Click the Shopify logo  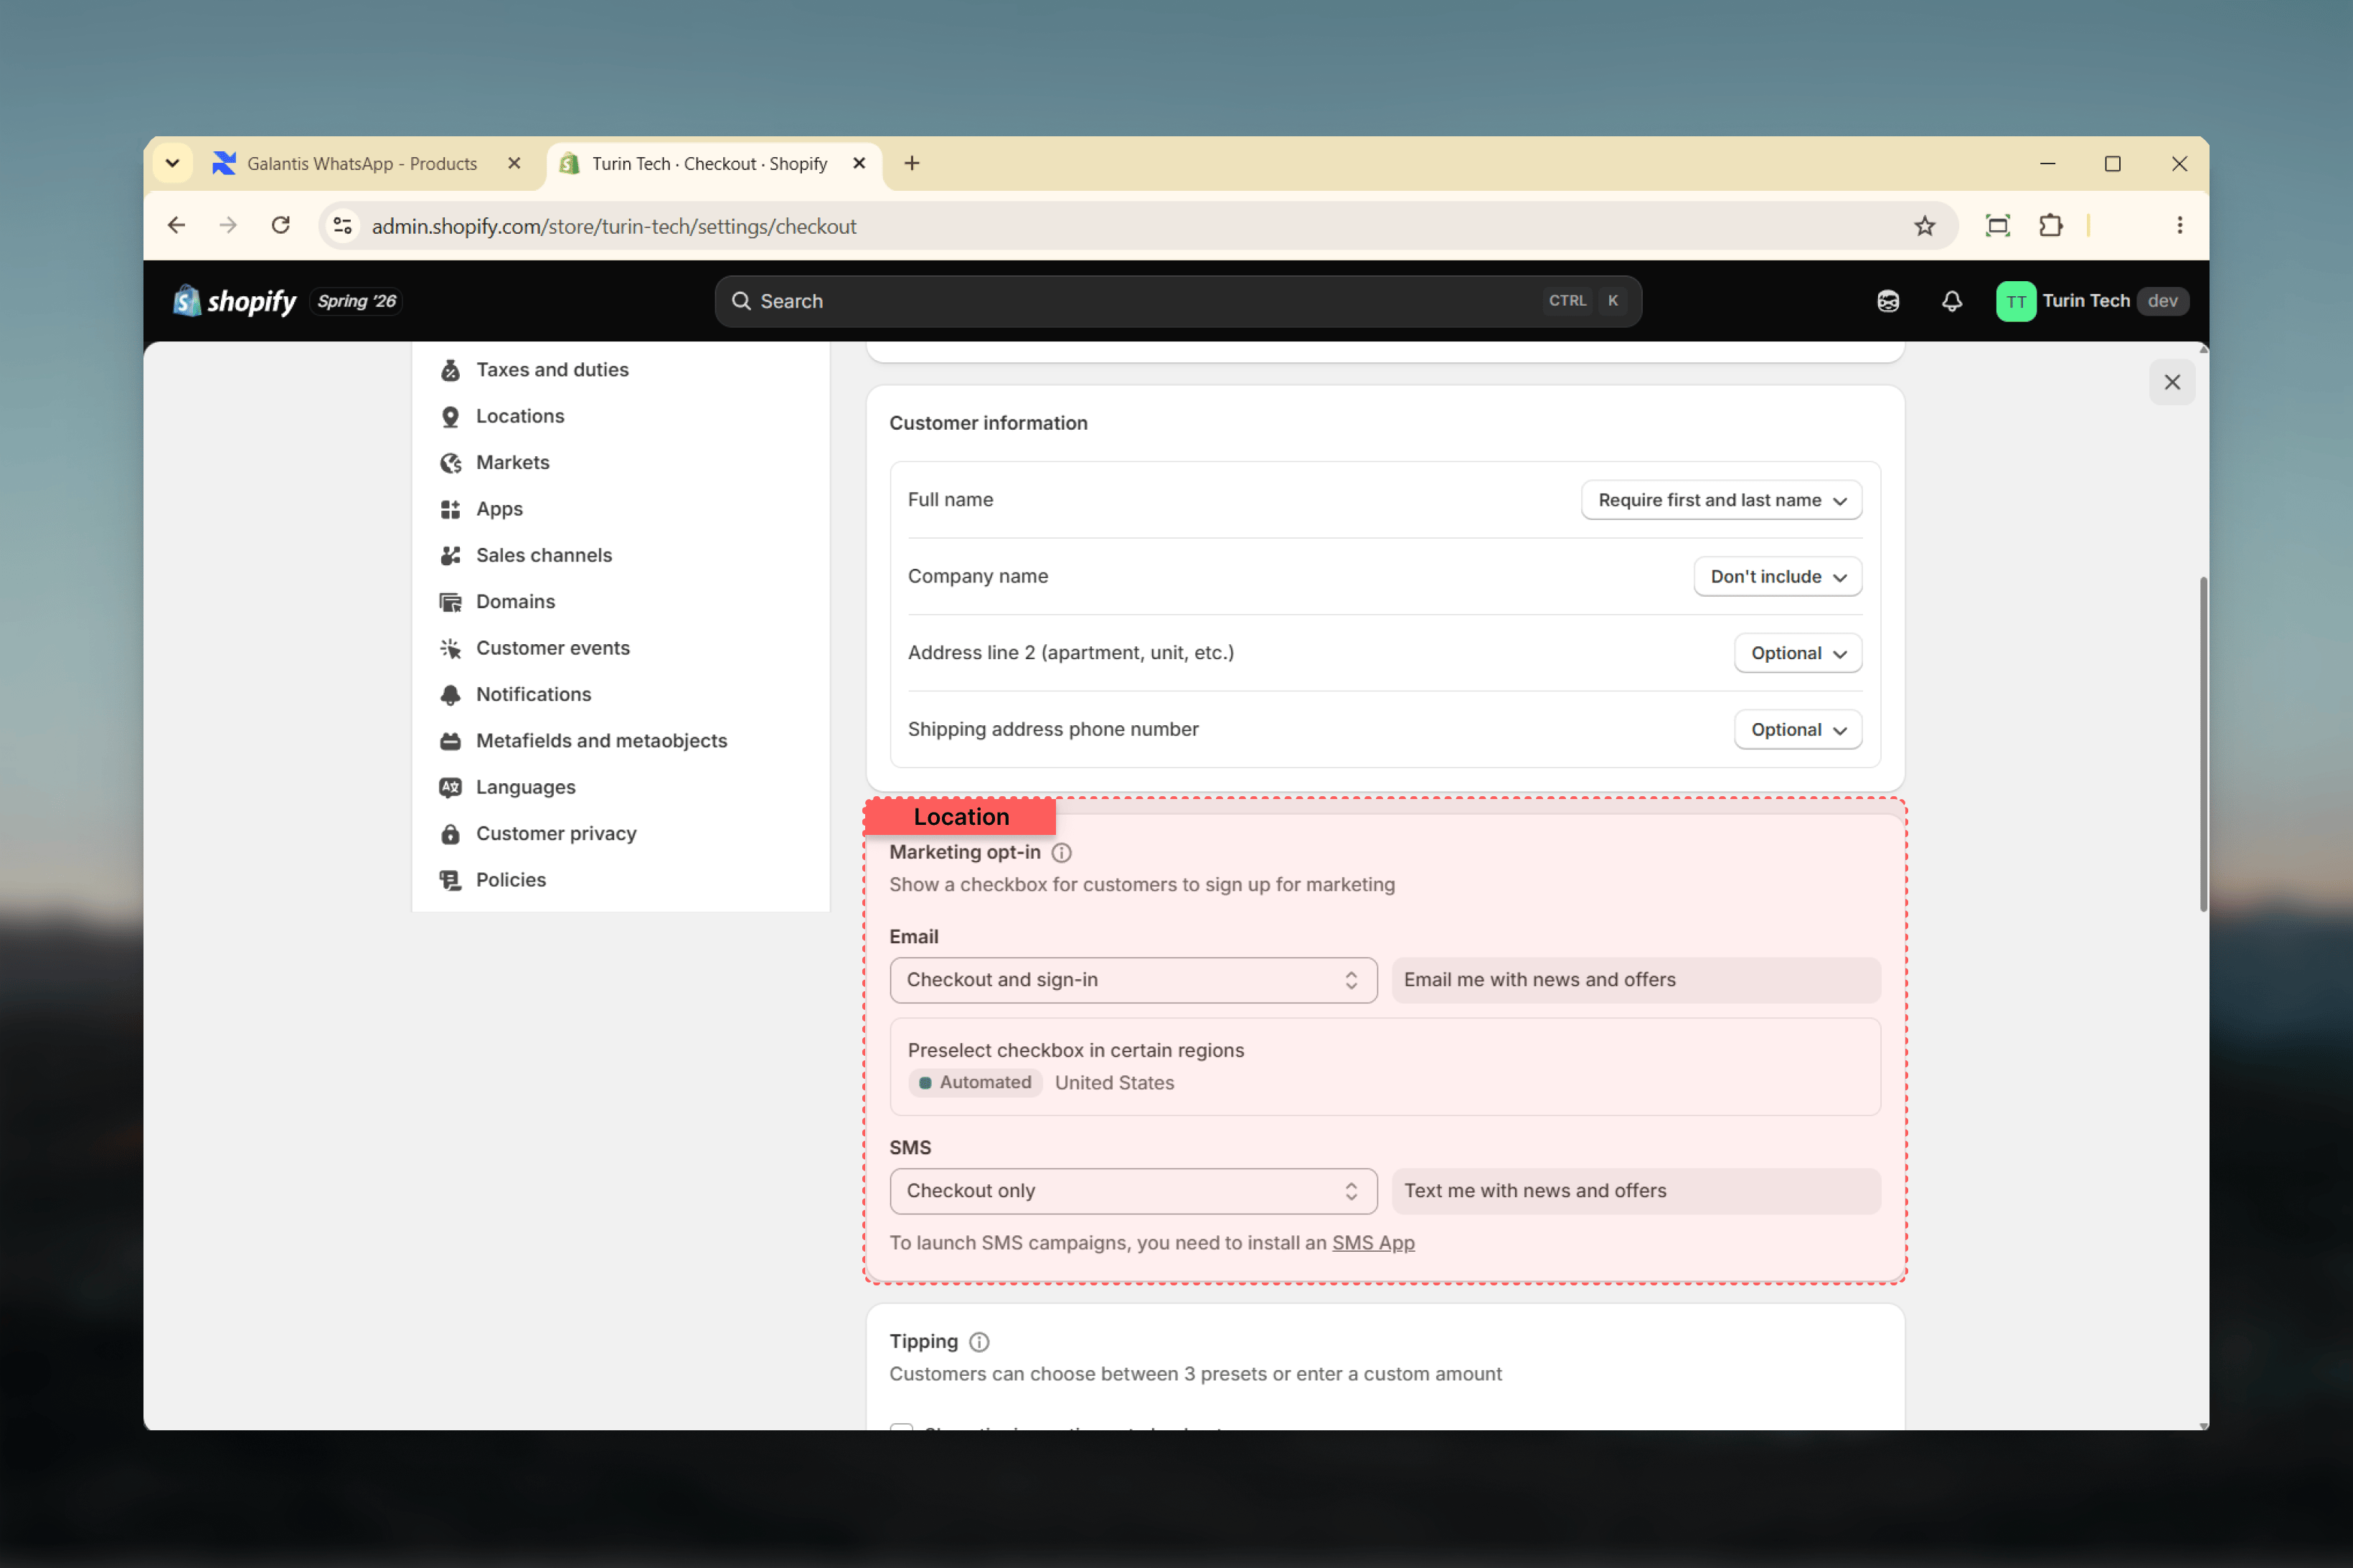pyautogui.click(x=235, y=301)
